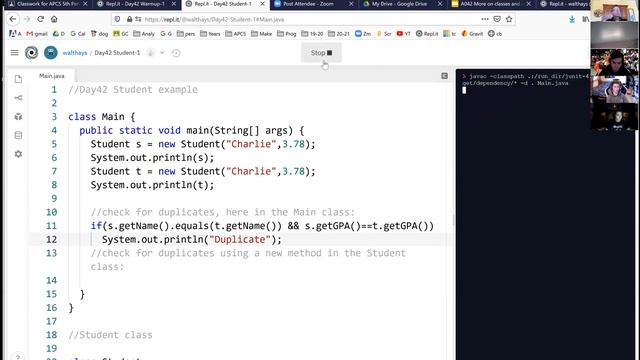
Task: Open the gmail bookmark
Action: coord(37,34)
